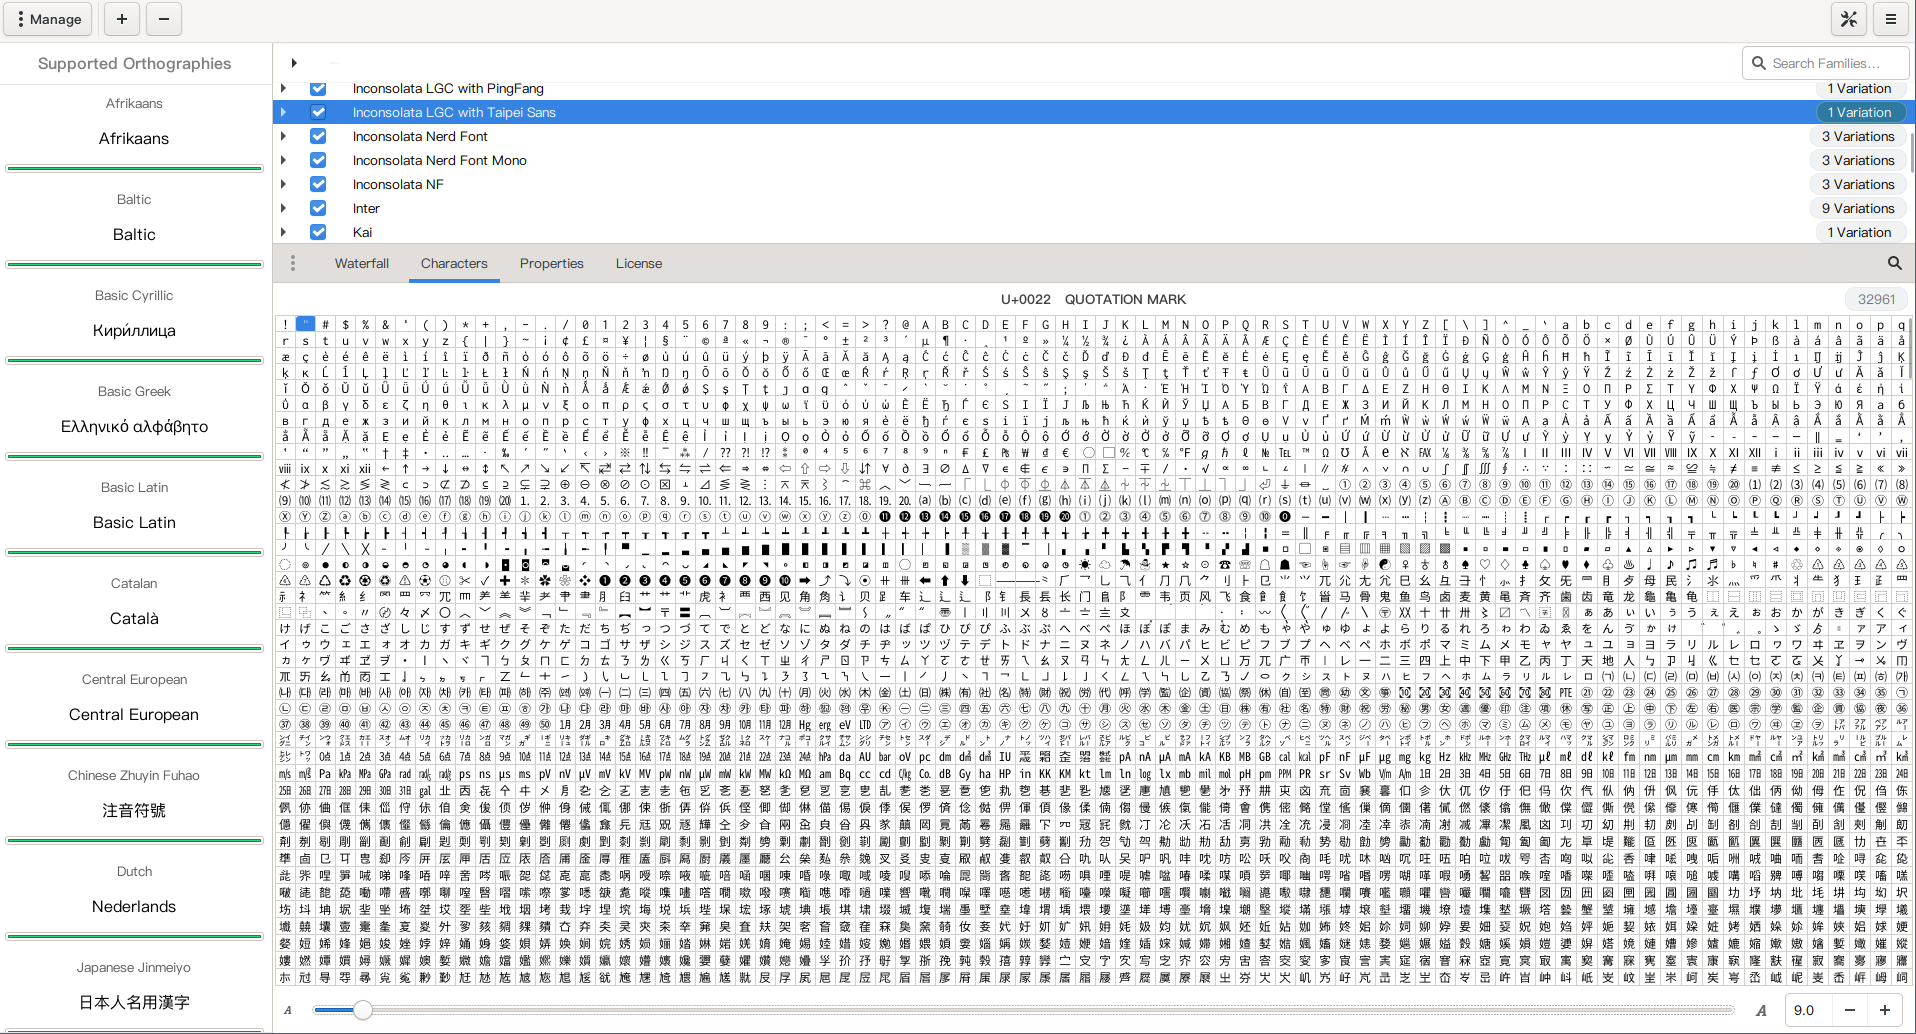
Task: Select the exclamation mark glyph cell
Action: pos(285,324)
